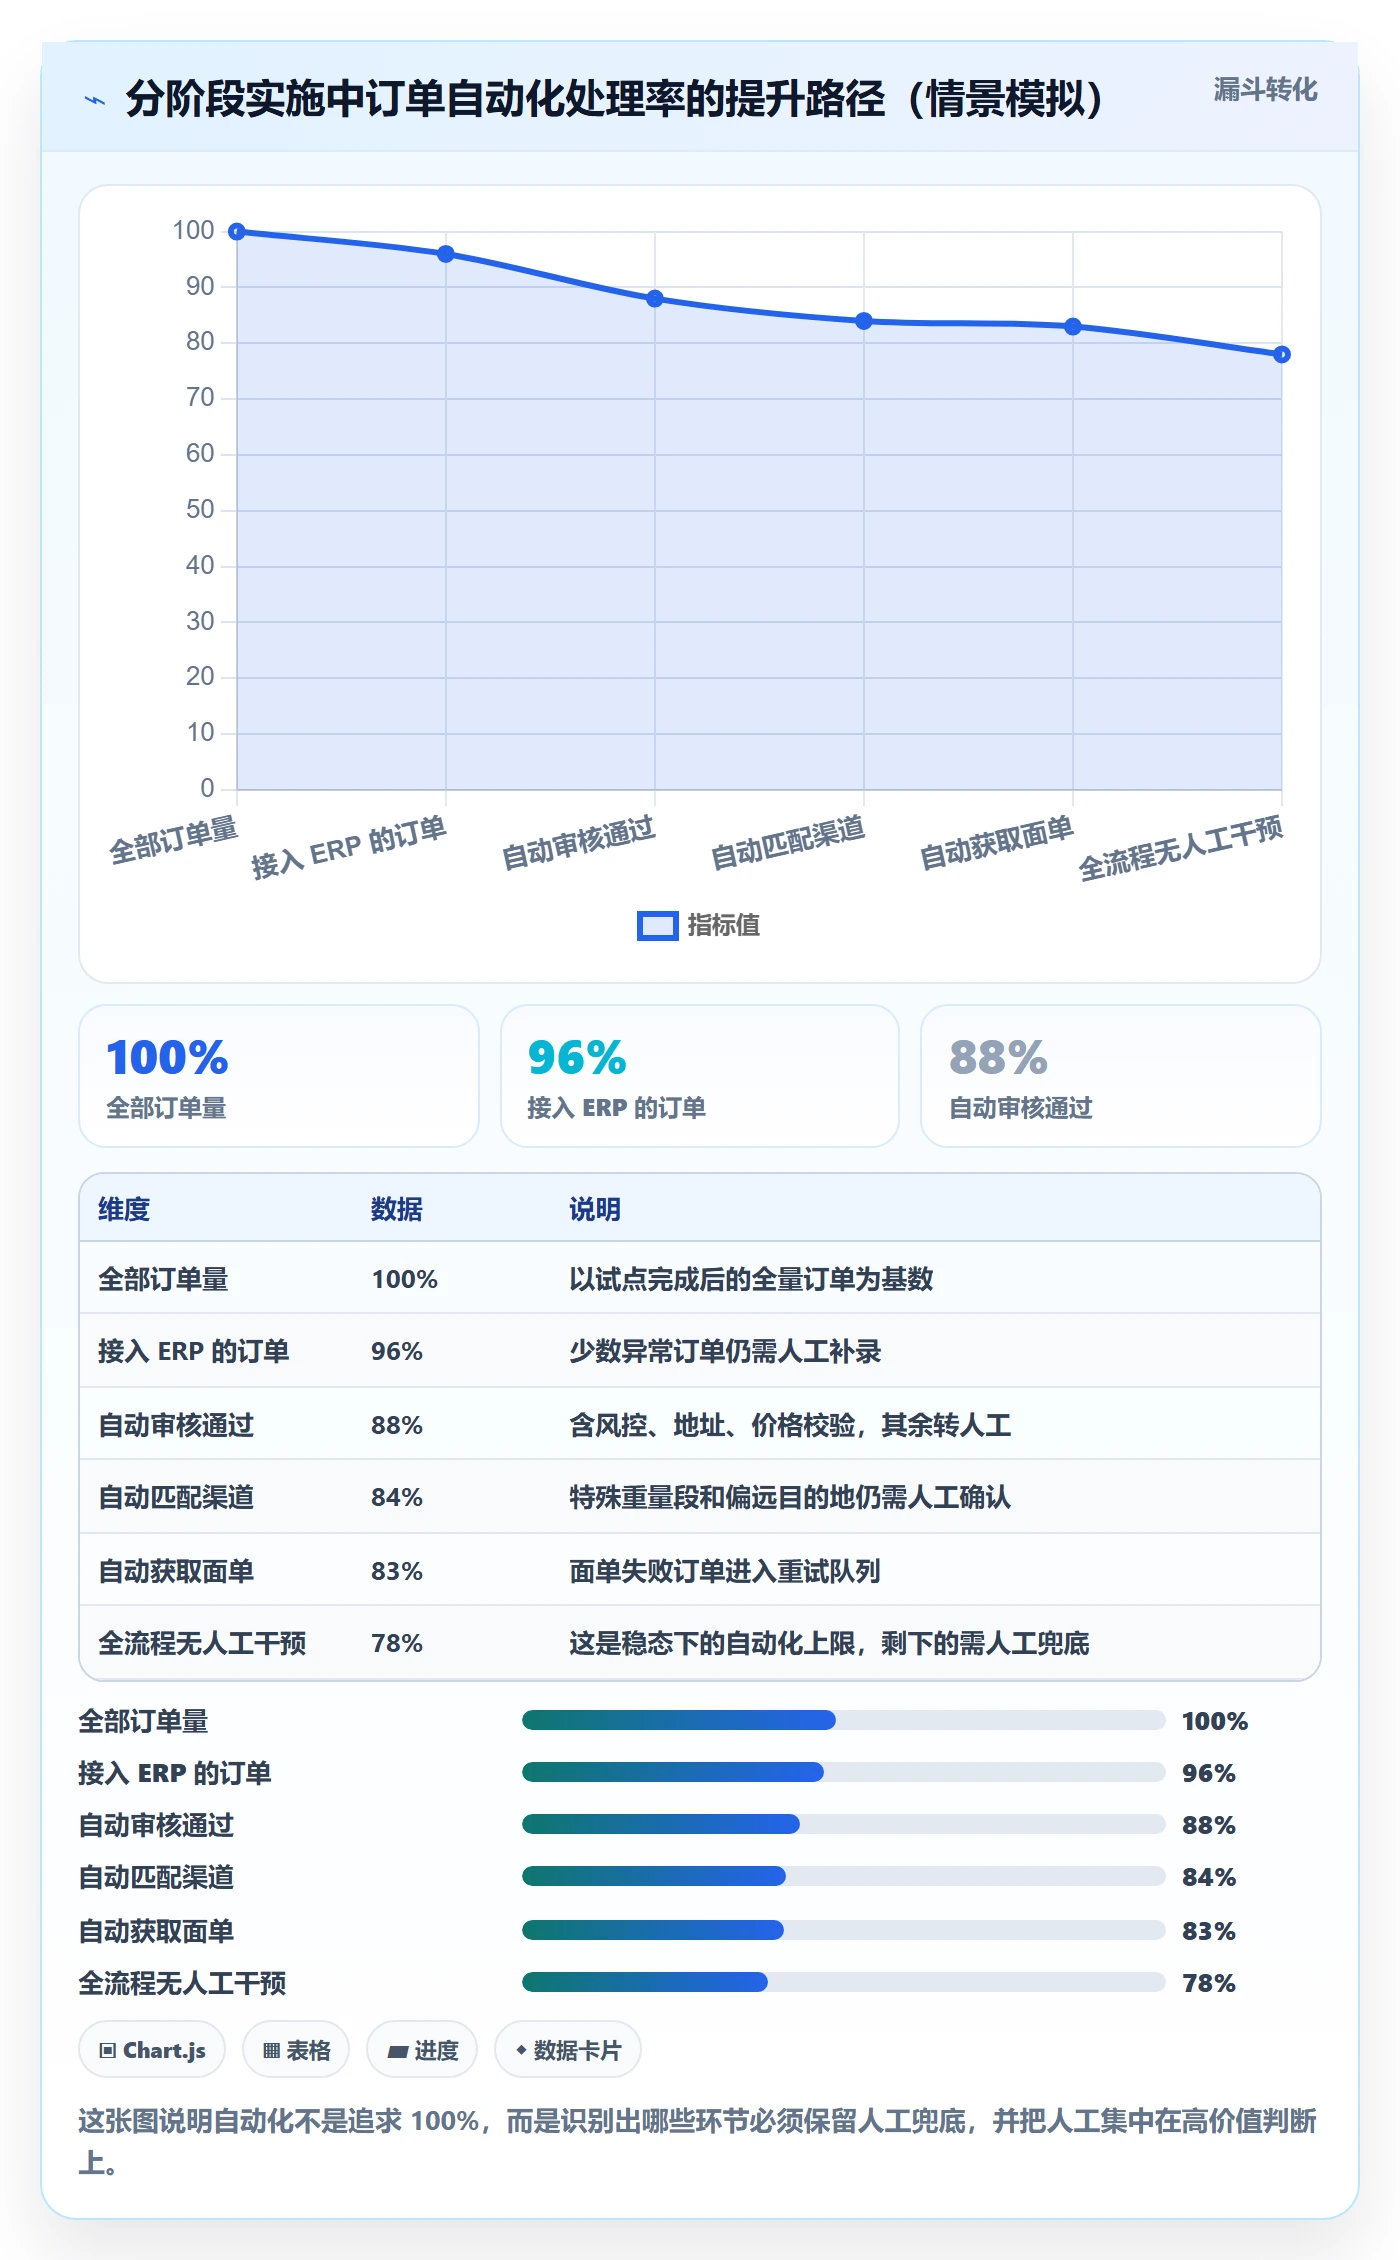The width and height of the screenshot is (1400, 2260).
Task: Click the progress bar for 自动获取面单
Action: point(844,1930)
